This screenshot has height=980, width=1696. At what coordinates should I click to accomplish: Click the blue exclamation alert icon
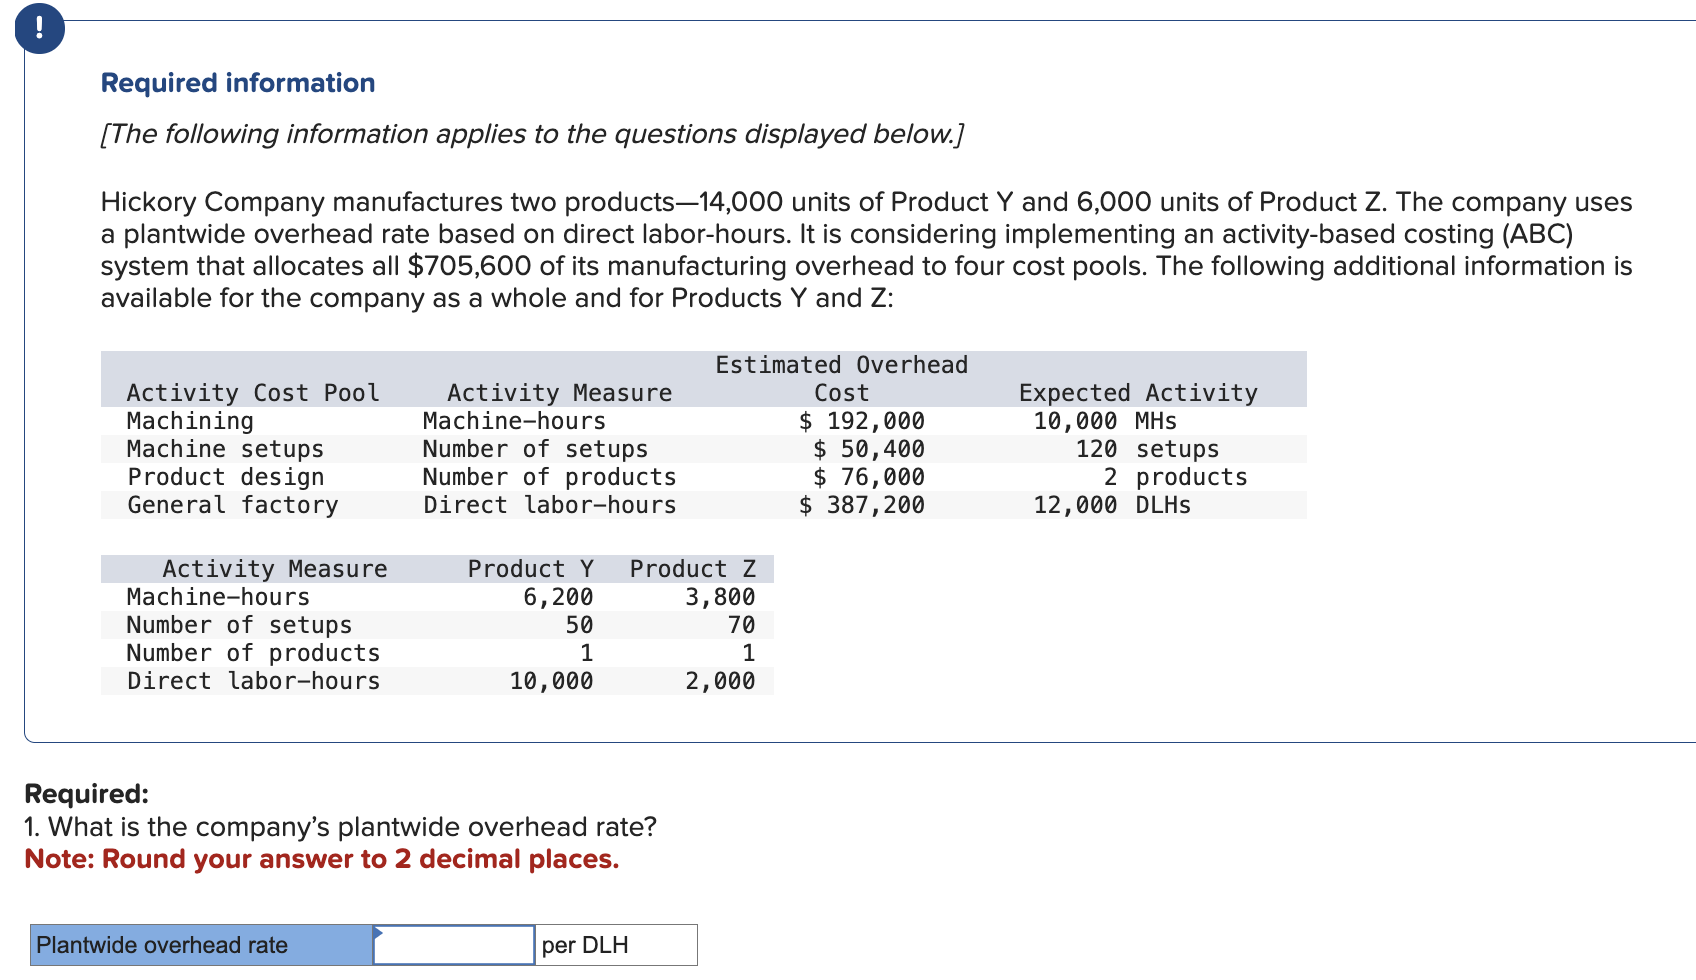[38, 29]
